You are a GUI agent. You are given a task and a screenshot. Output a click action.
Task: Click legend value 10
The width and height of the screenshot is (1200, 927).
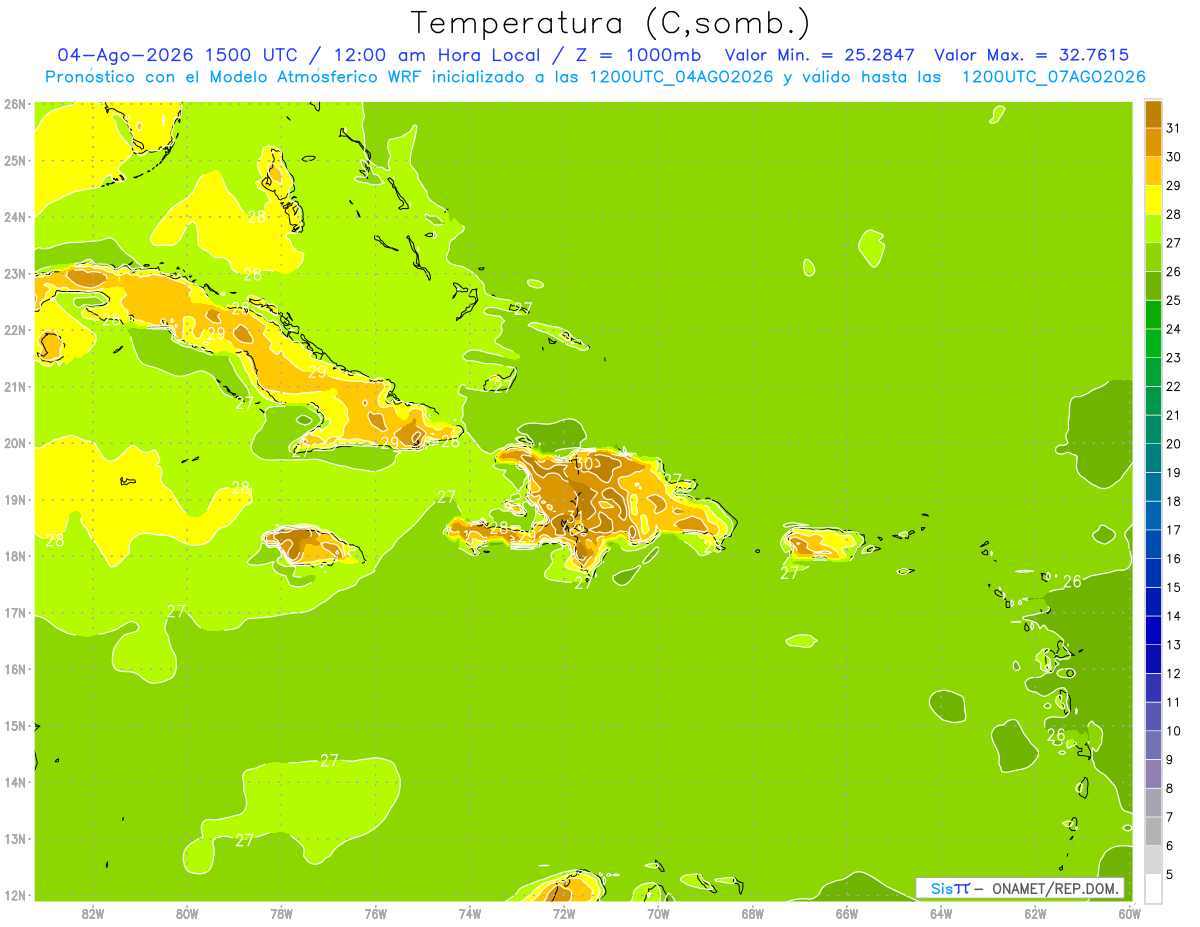point(1172,731)
